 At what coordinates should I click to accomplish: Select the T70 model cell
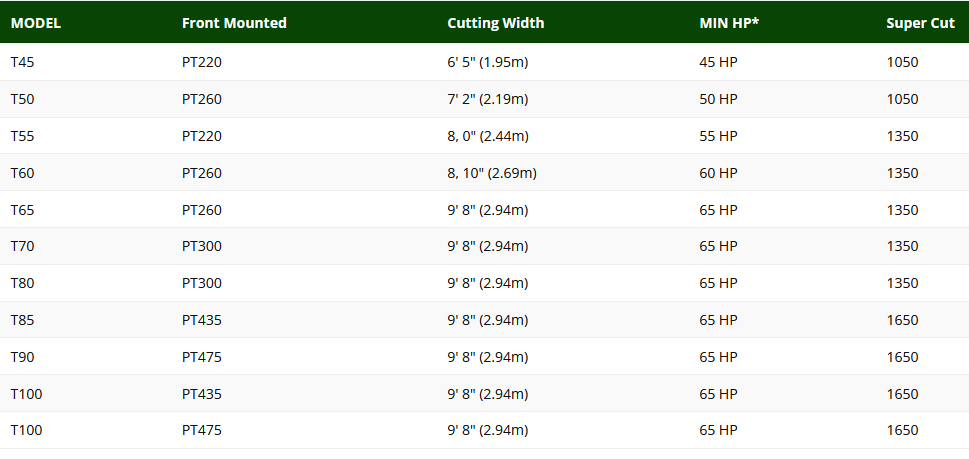[23, 246]
